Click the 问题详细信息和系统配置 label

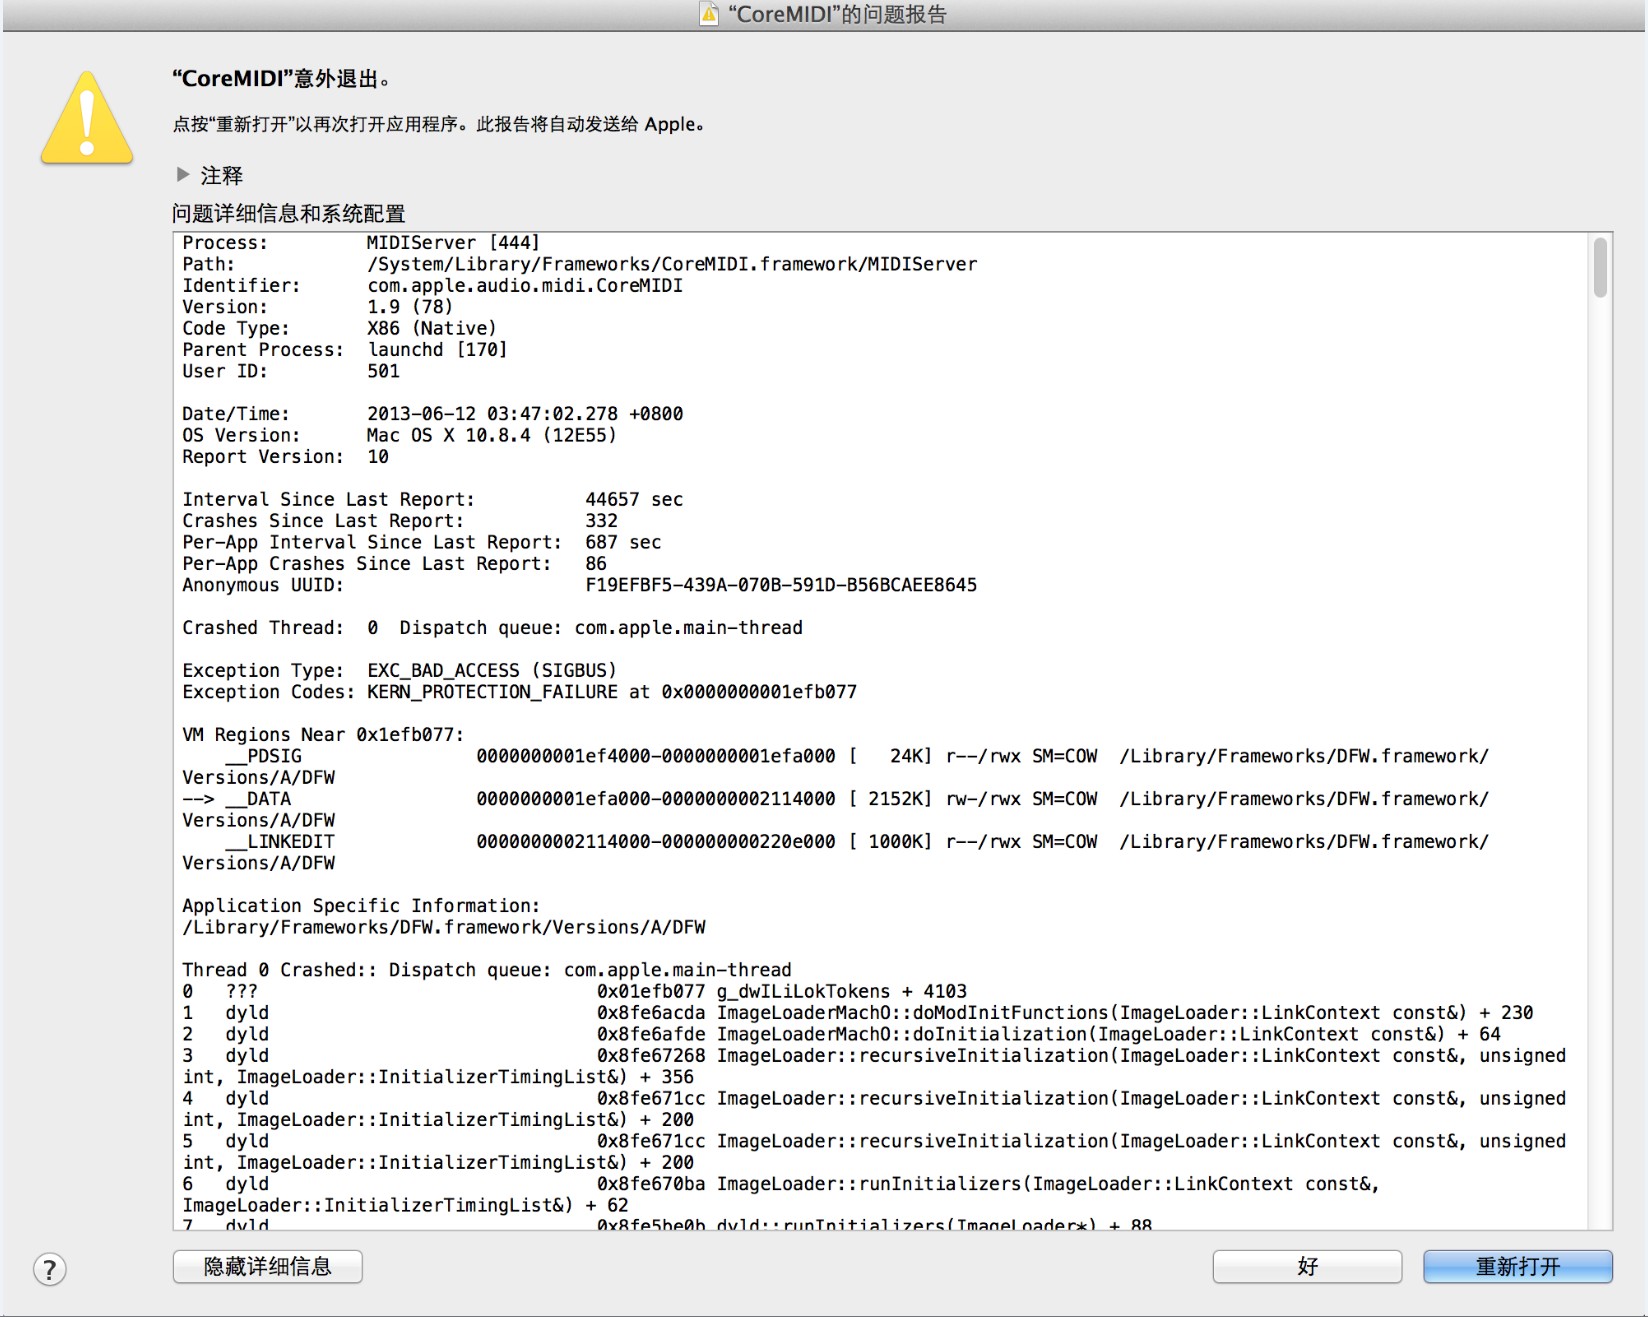coord(288,213)
